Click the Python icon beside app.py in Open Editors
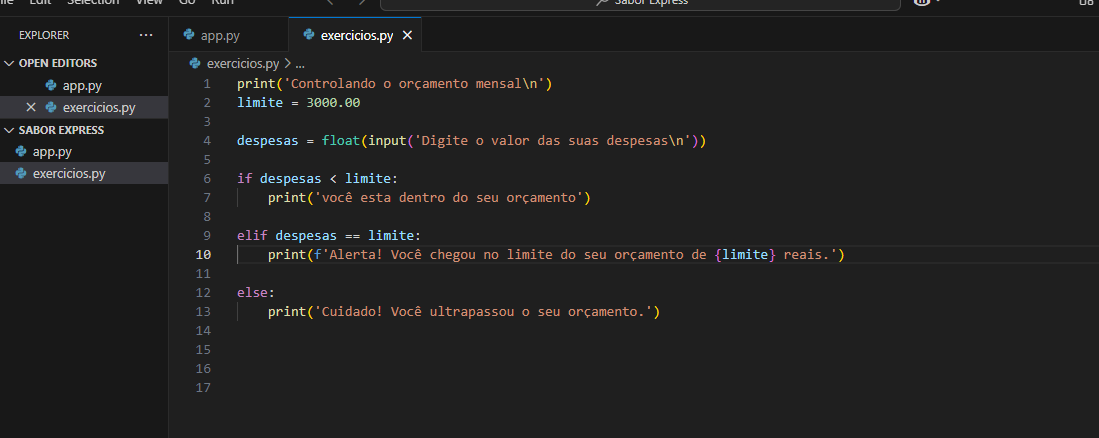This screenshot has width=1099, height=438. point(50,85)
